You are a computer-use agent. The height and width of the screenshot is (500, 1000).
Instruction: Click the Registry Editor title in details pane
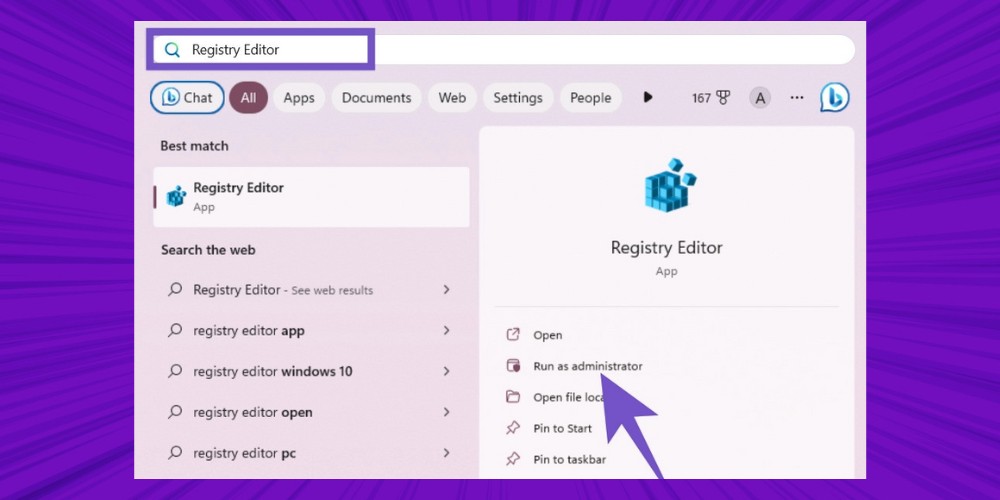[x=666, y=247]
